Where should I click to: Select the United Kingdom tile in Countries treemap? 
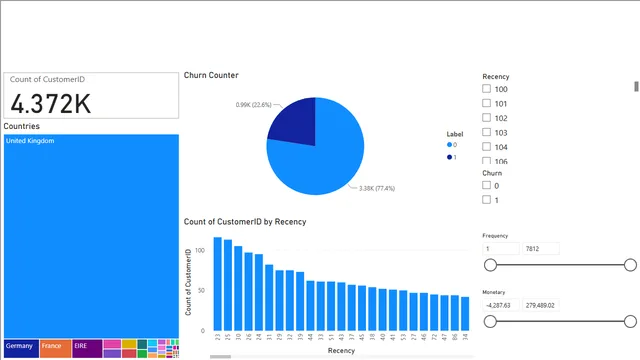[x=91, y=236]
